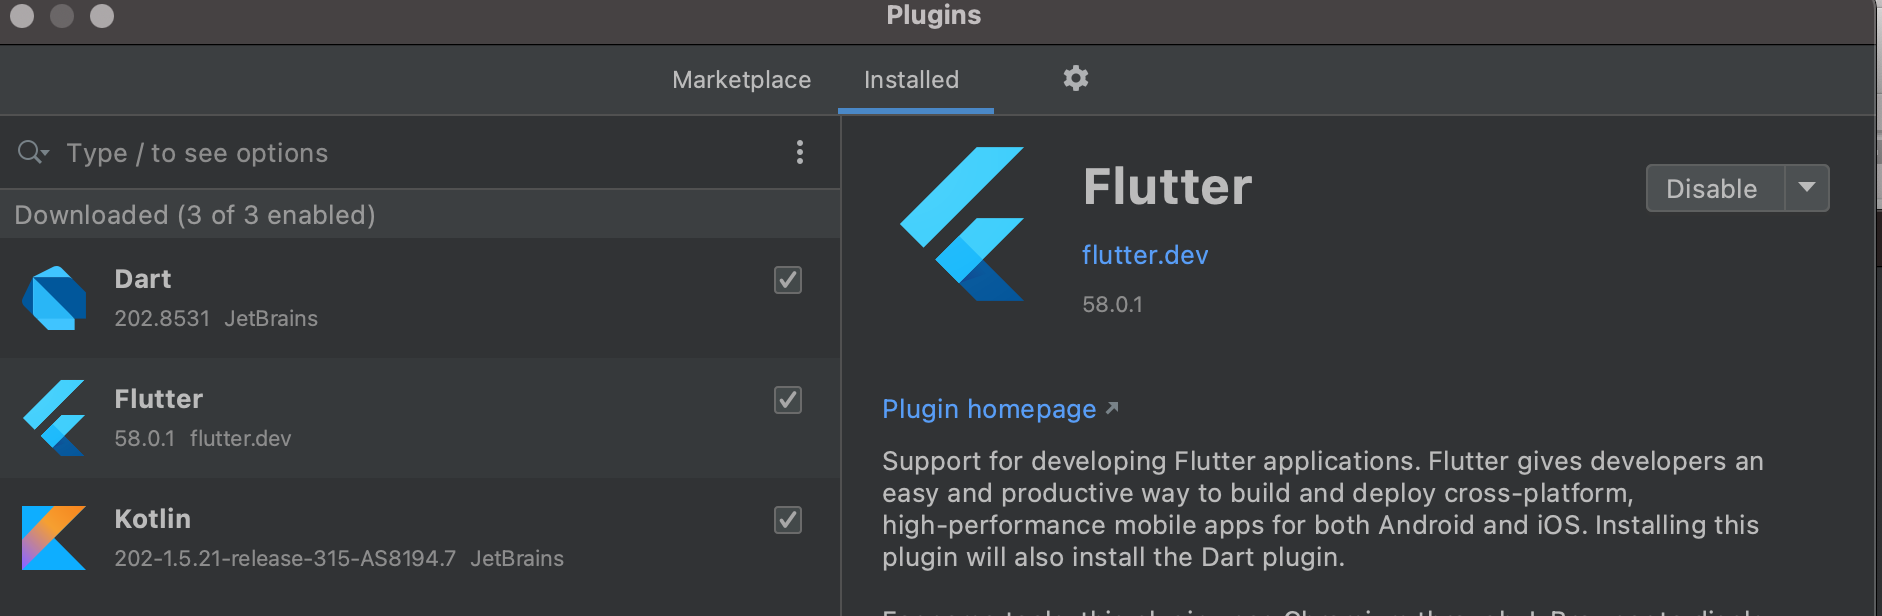1882x616 pixels.
Task: Open the three-dot options menu beside search
Action: click(799, 152)
